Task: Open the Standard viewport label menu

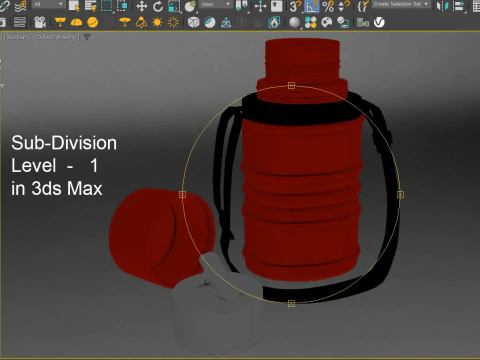Action: 18,37
